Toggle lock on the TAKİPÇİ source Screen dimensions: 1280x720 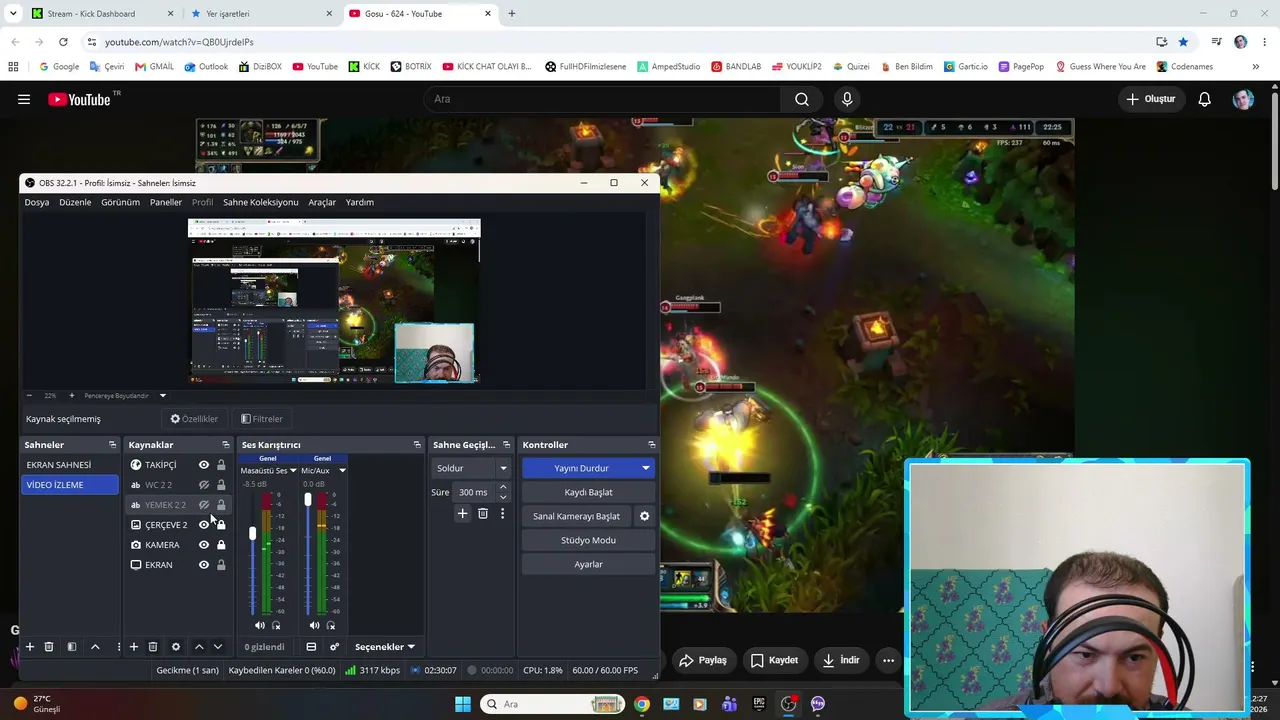pos(221,465)
